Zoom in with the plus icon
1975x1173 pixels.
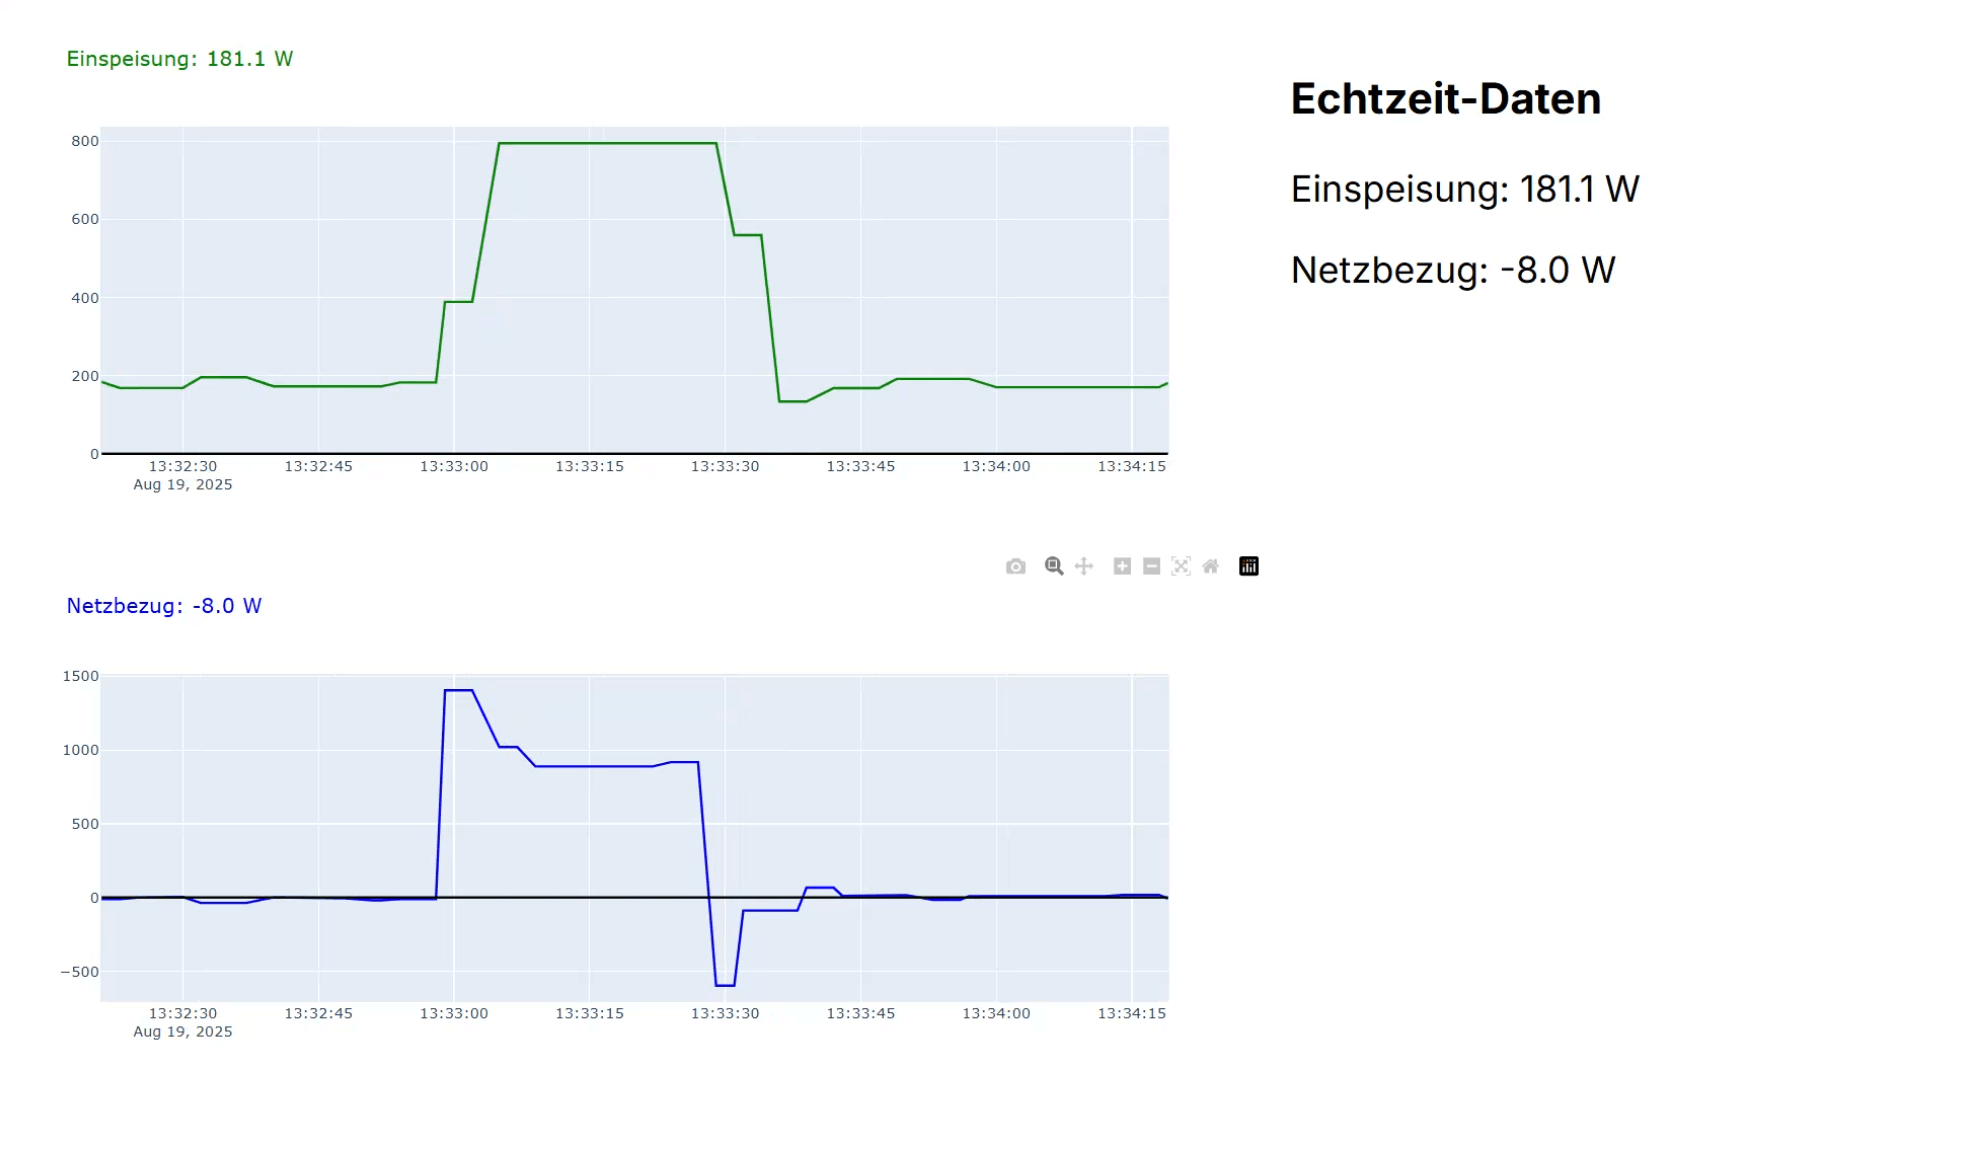click(1122, 567)
